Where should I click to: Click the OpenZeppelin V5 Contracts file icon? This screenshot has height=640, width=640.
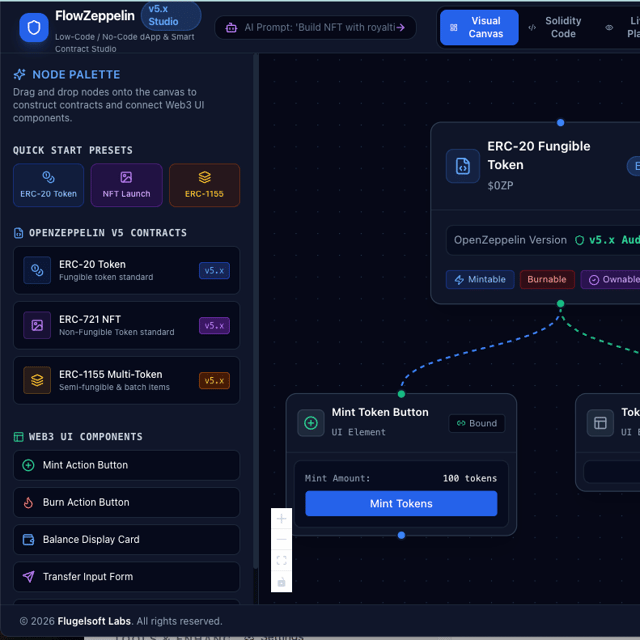(x=18, y=233)
